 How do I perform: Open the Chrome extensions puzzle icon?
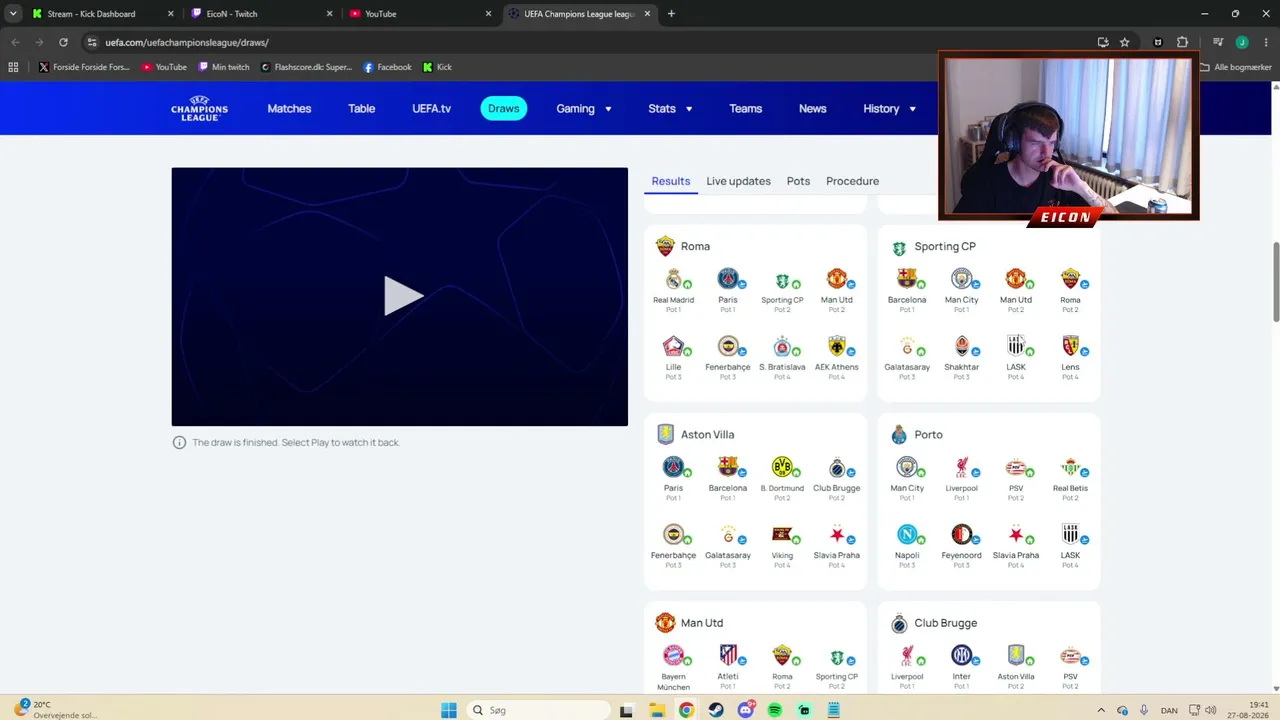pyautogui.click(x=1183, y=42)
